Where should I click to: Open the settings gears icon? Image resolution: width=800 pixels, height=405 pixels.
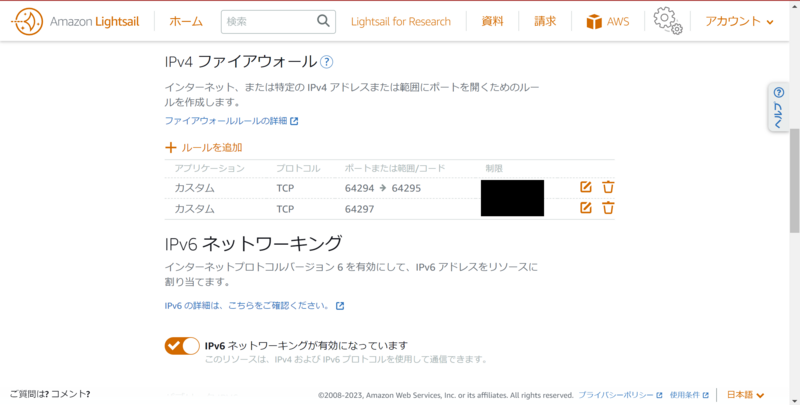(x=667, y=21)
